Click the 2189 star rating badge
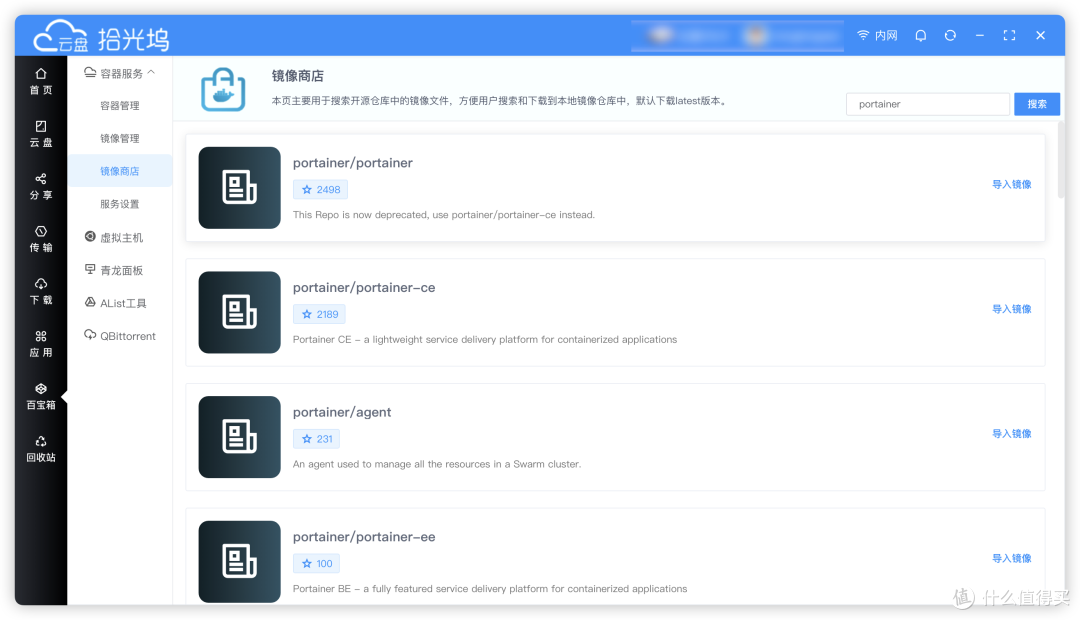Image resolution: width=1080 pixels, height=620 pixels. pyautogui.click(x=319, y=314)
